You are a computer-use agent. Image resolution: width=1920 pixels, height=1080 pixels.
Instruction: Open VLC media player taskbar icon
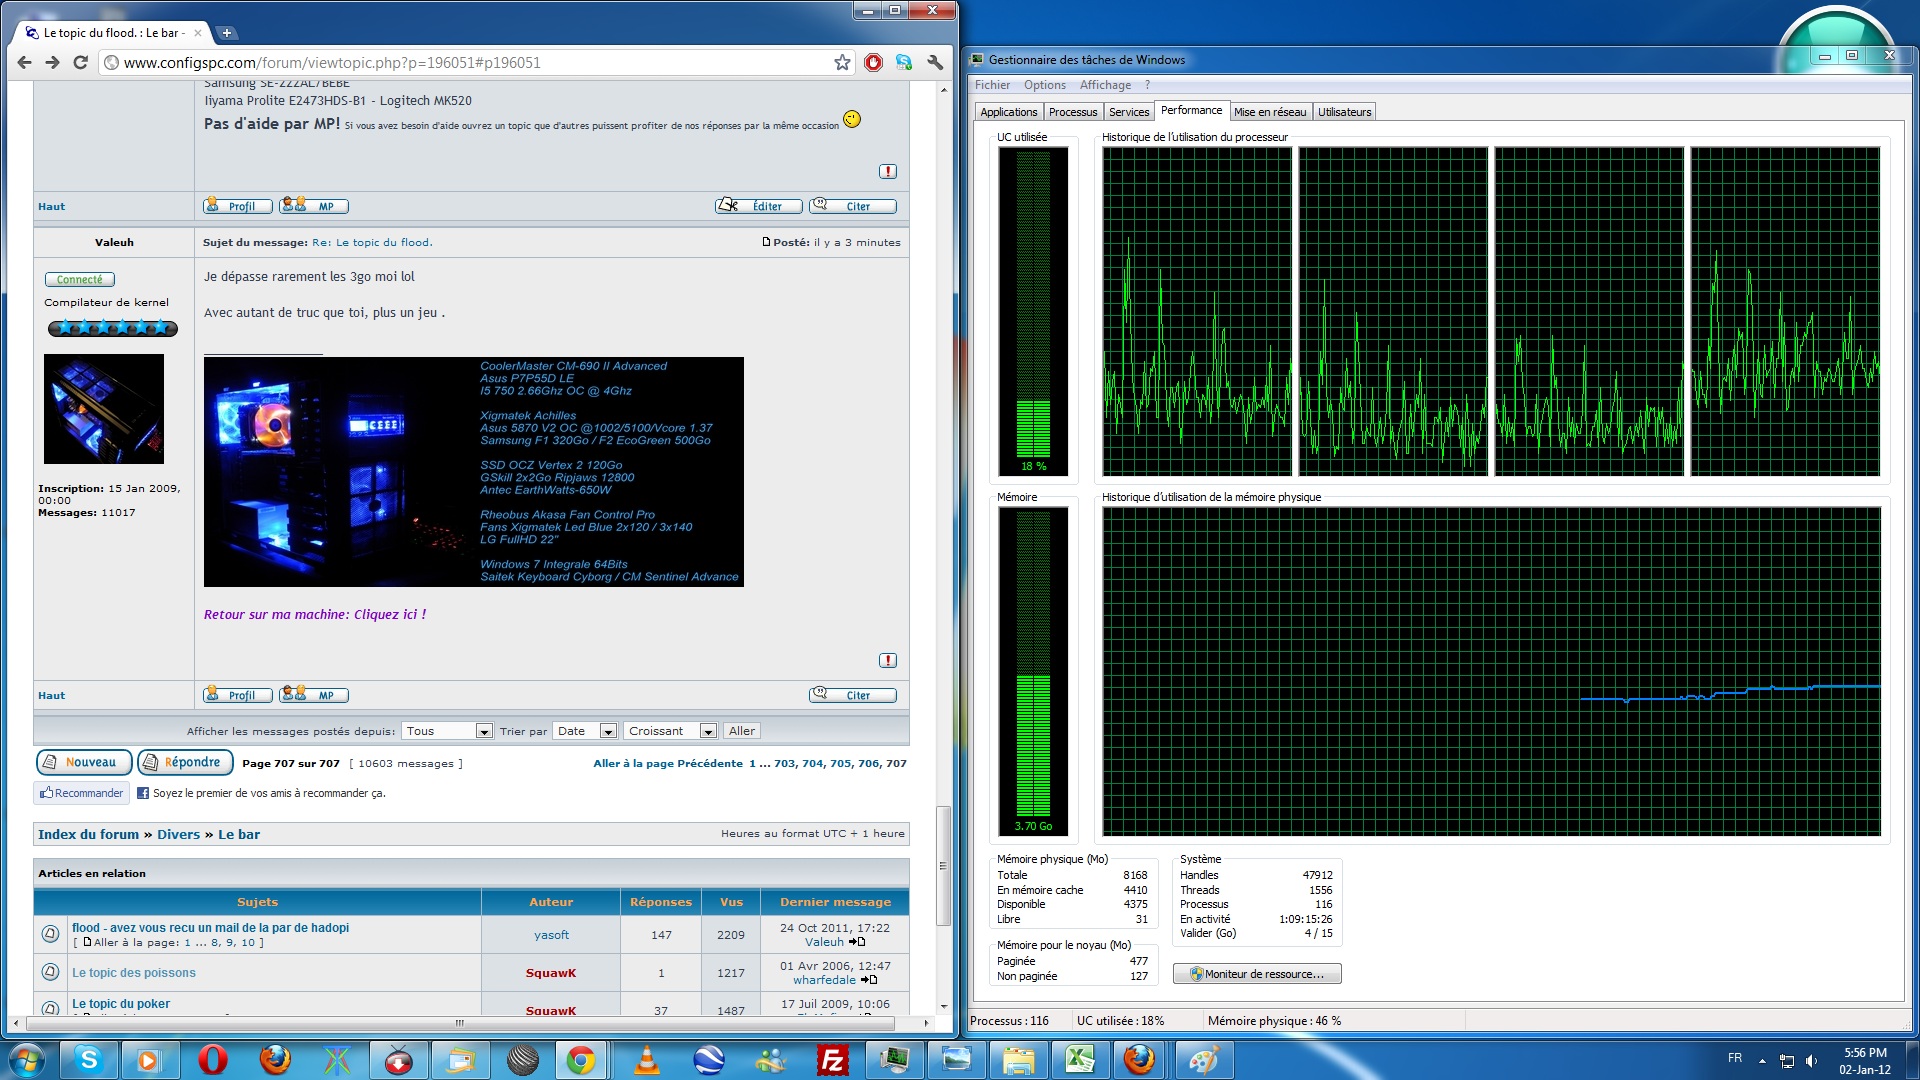point(647,1060)
